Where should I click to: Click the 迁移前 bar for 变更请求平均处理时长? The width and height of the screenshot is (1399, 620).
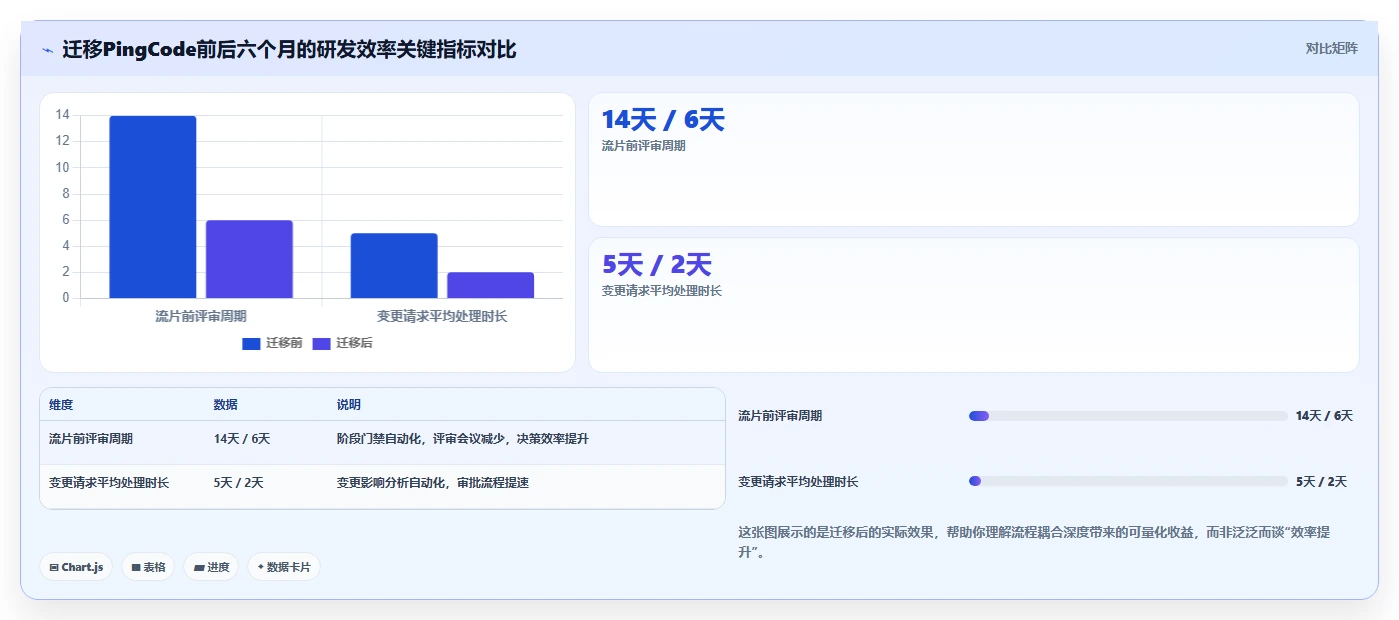pos(394,266)
